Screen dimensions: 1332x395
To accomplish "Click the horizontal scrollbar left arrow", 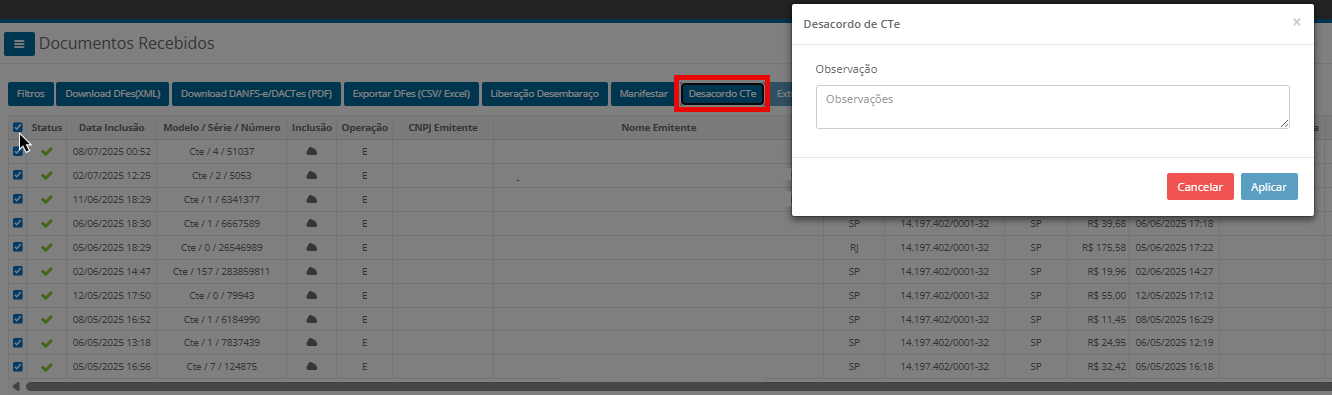I will click(x=15, y=386).
